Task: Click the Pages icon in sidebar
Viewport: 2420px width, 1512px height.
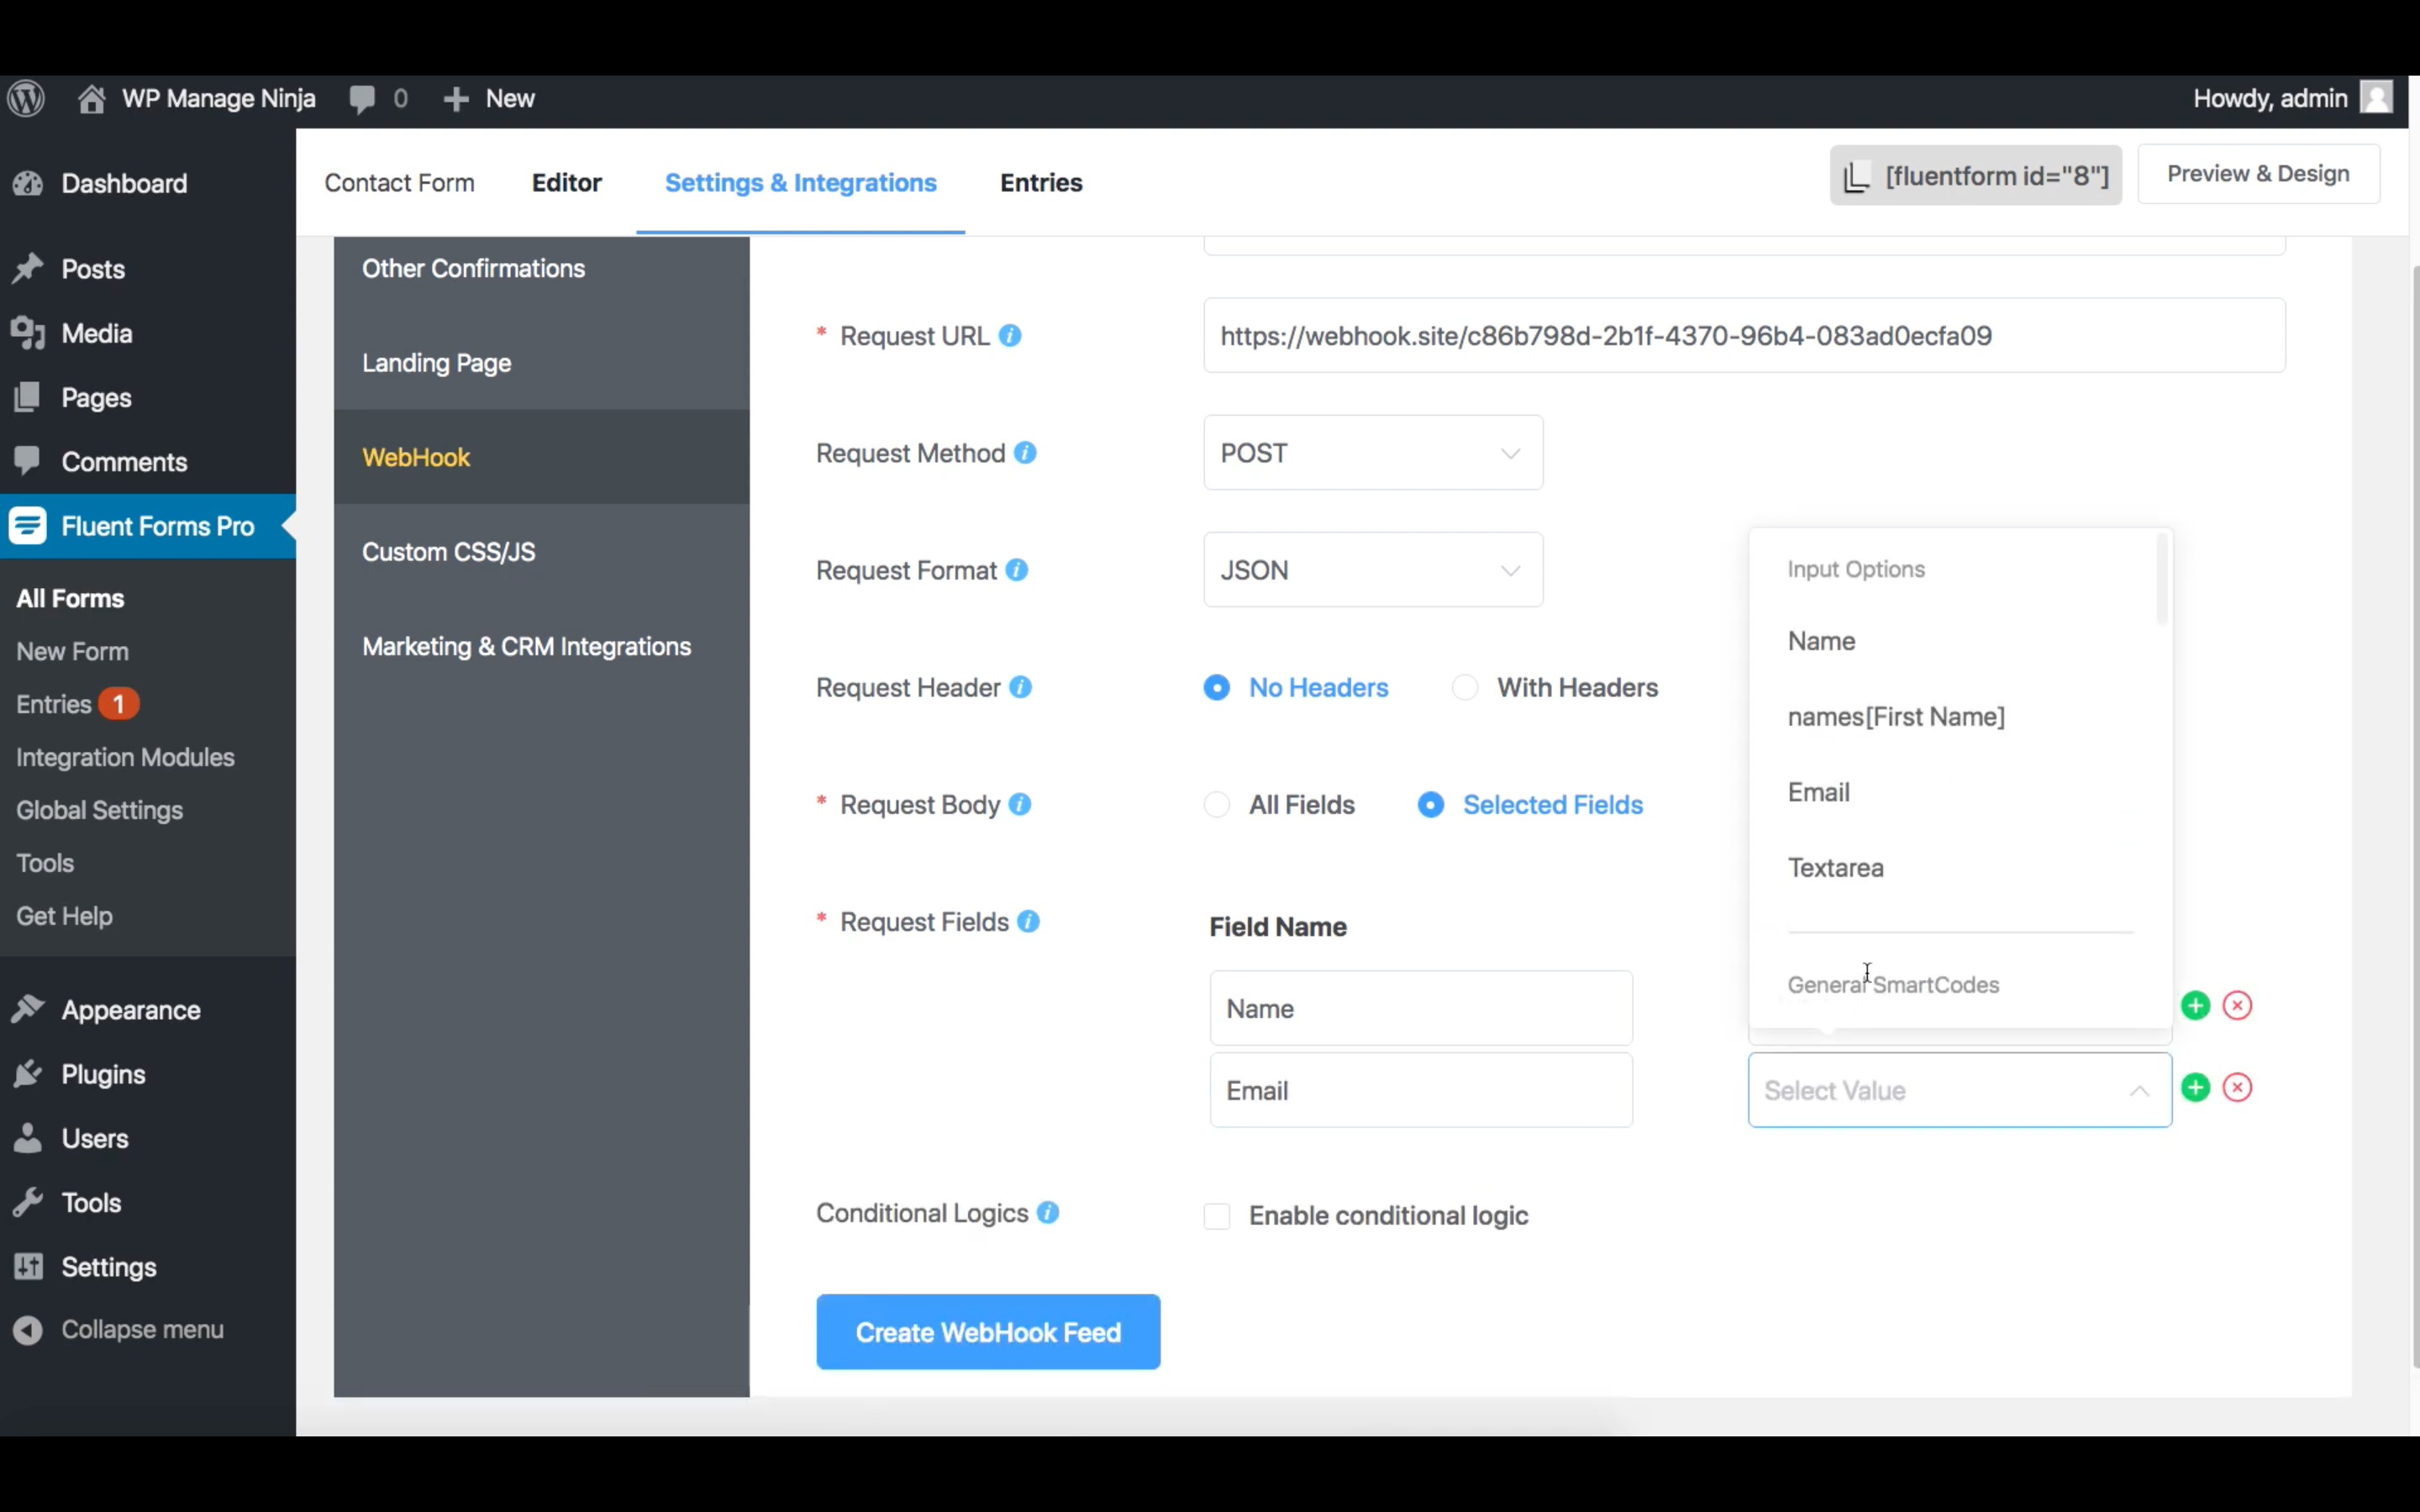Action: click(x=28, y=397)
